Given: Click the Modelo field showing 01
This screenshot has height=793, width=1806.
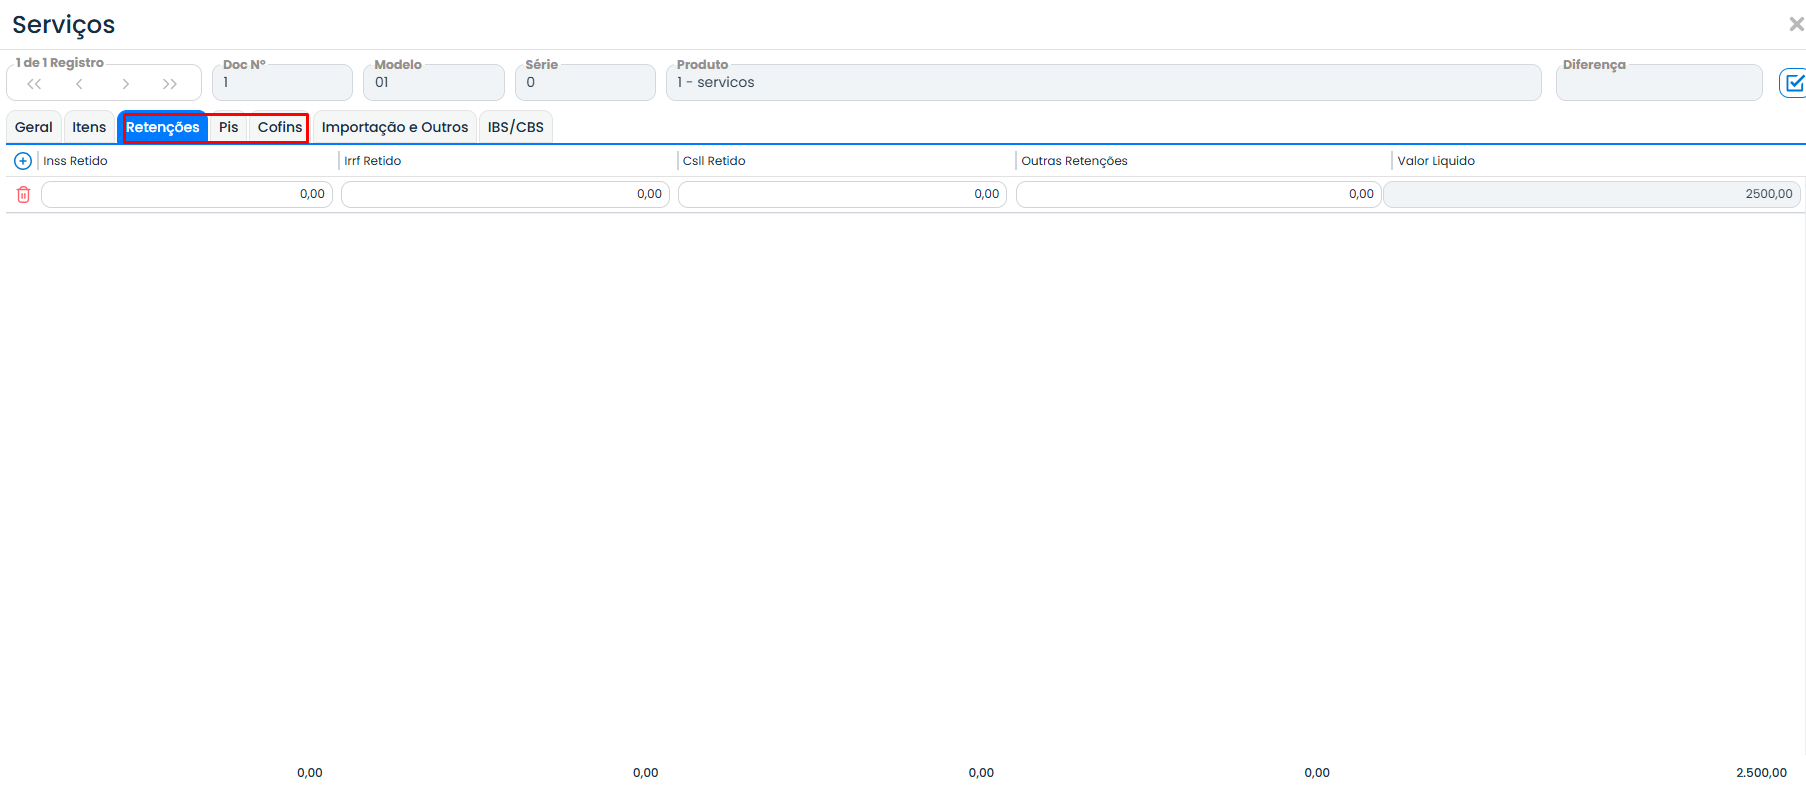Looking at the screenshot, I should pyautogui.click(x=434, y=83).
